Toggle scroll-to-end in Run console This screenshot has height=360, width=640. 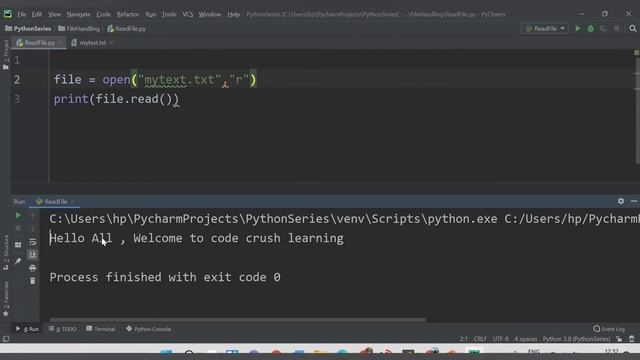[33, 255]
